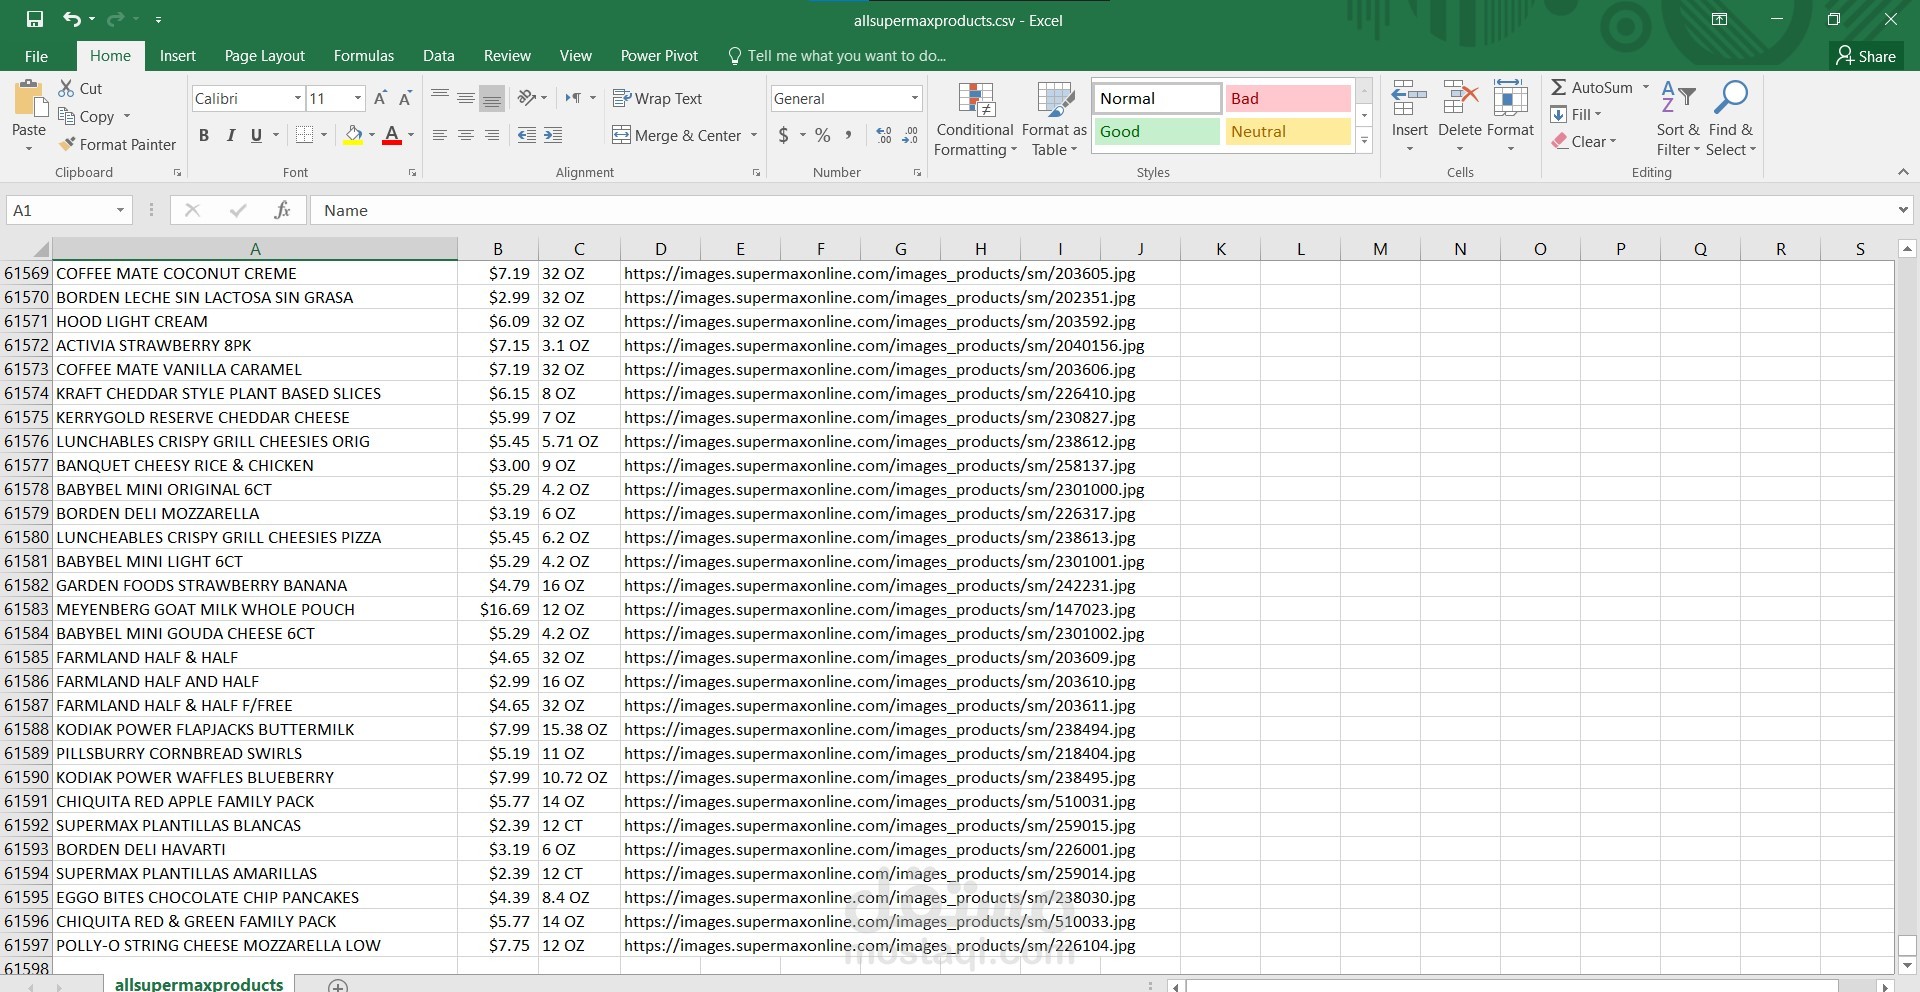Viewport: 1920px width, 992px height.
Task: Open the General number format dropdown
Action: pos(914,98)
